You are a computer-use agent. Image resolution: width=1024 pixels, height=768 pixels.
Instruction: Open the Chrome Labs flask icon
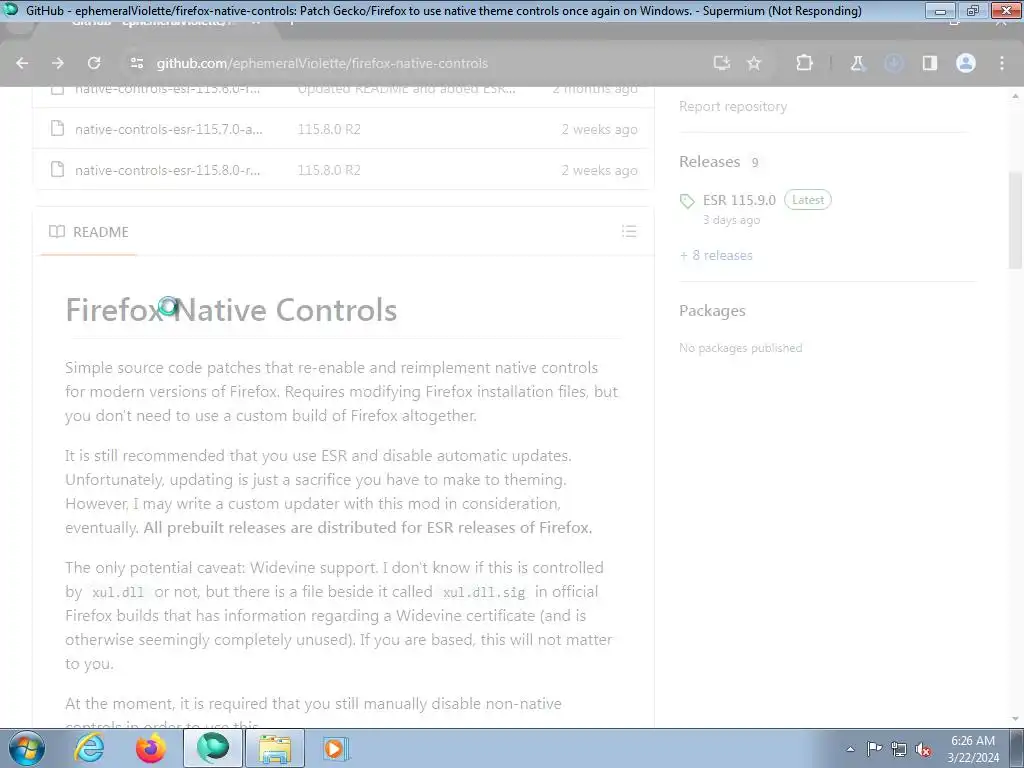tap(857, 63)
